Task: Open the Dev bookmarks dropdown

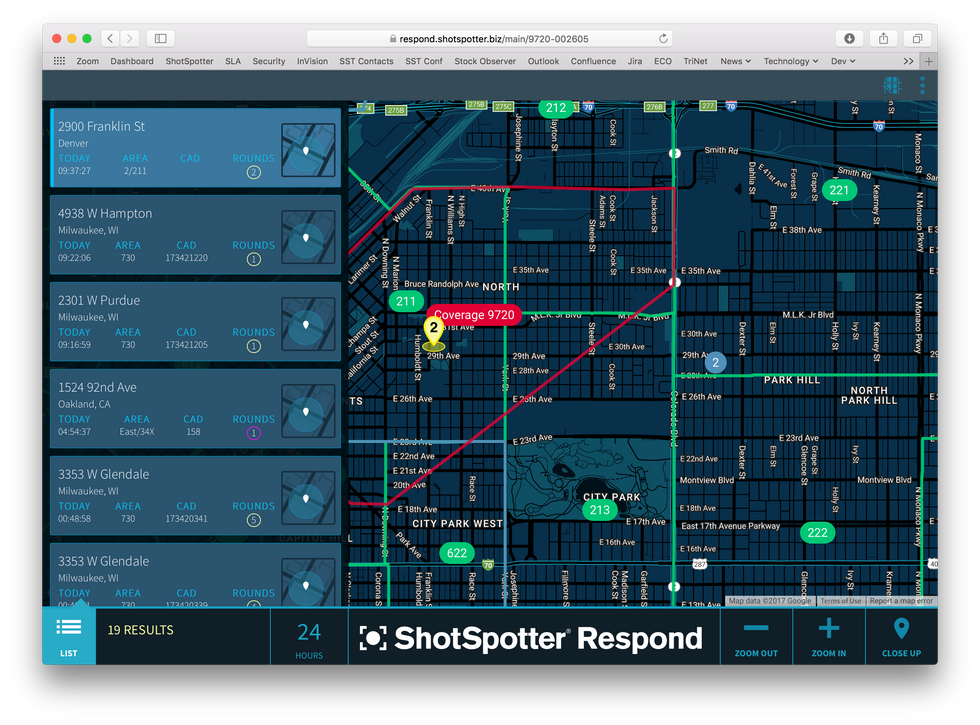Action: tap(842, 61)
